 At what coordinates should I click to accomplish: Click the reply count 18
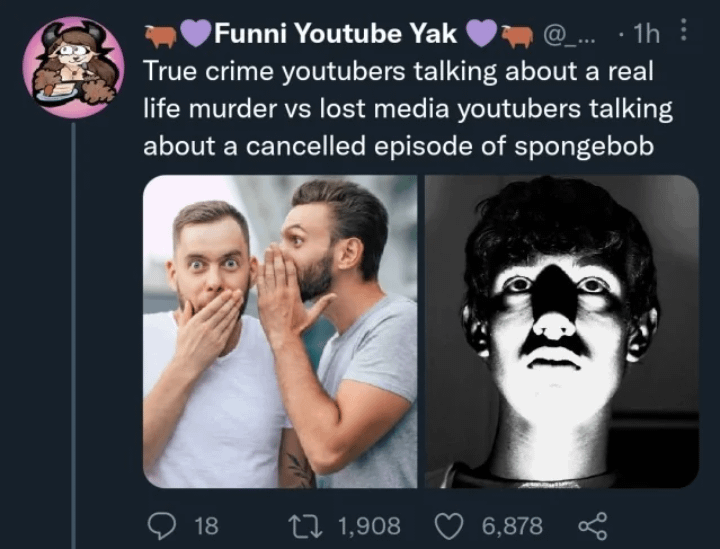pos(205,525)
